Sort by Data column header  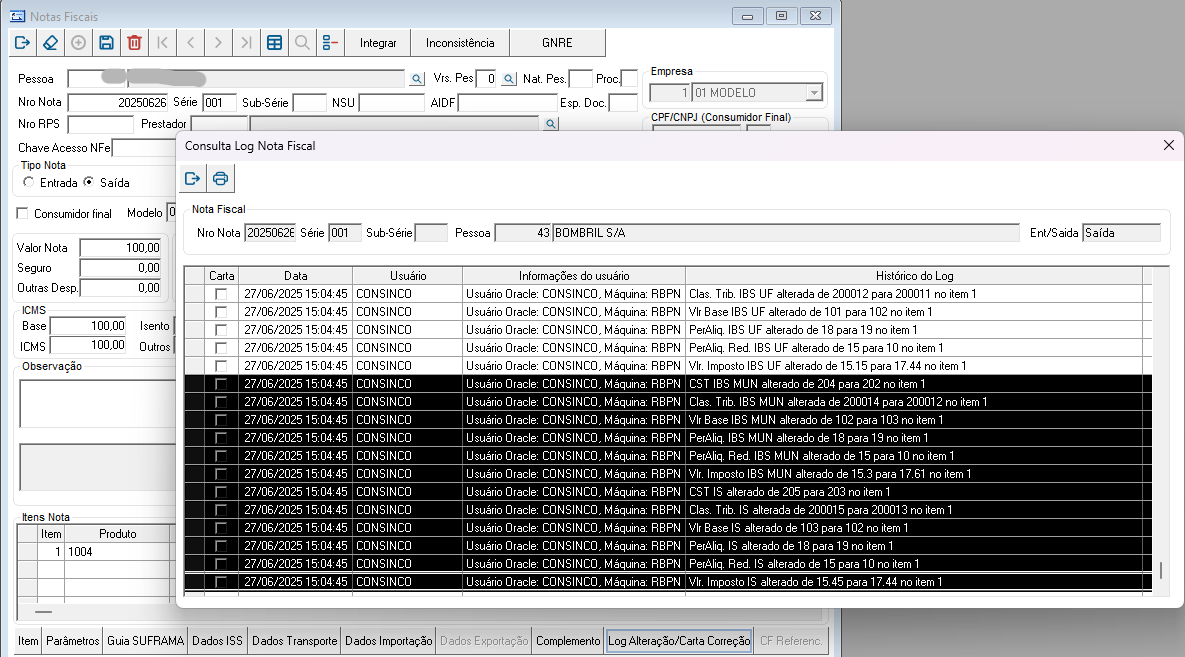click(x=295, y=276)
